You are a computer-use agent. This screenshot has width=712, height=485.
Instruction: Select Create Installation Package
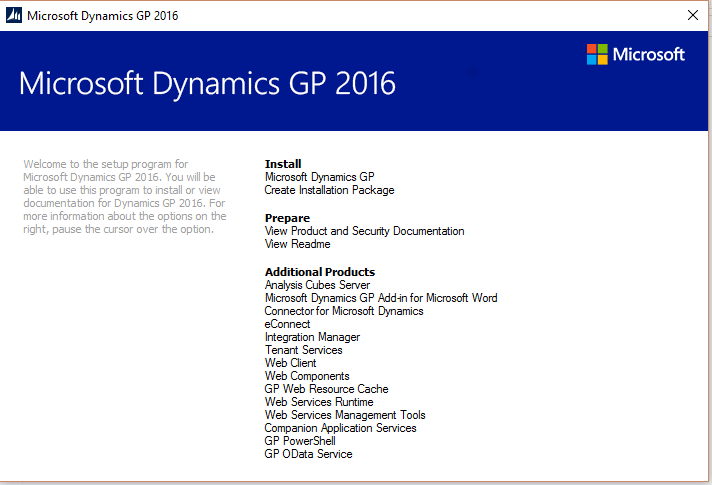click(x=329, y=190)
